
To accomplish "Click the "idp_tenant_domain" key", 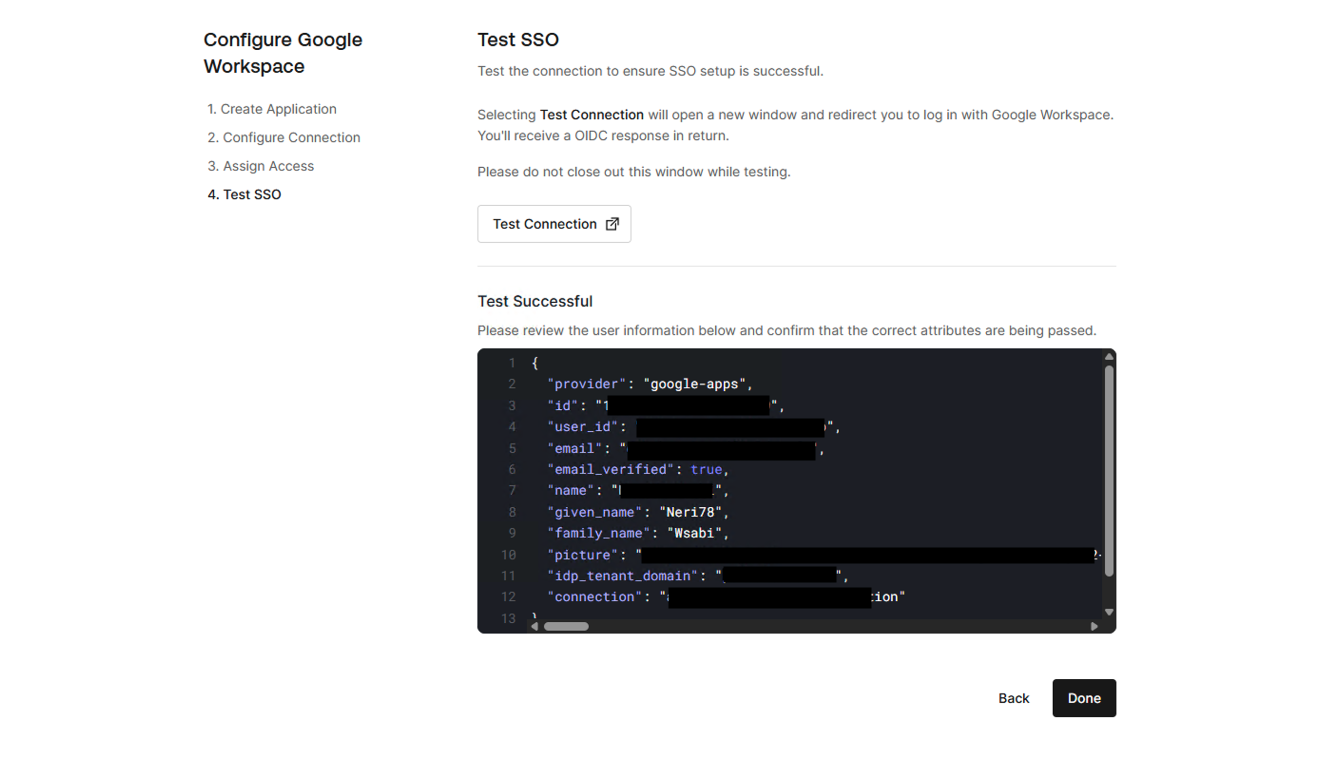I will (620, 575).
